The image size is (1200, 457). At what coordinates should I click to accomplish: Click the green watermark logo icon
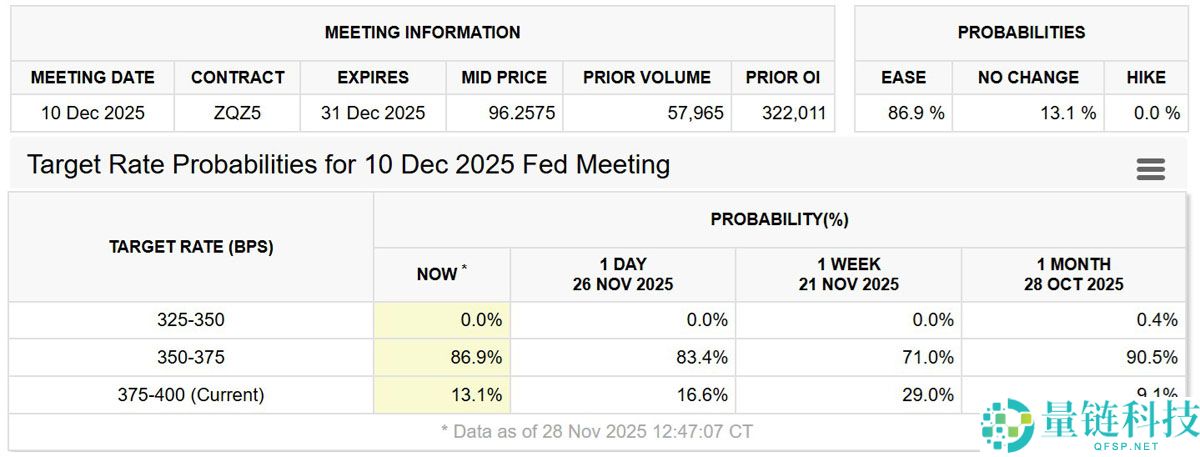pyautogui.click(x=1006, y=425)
